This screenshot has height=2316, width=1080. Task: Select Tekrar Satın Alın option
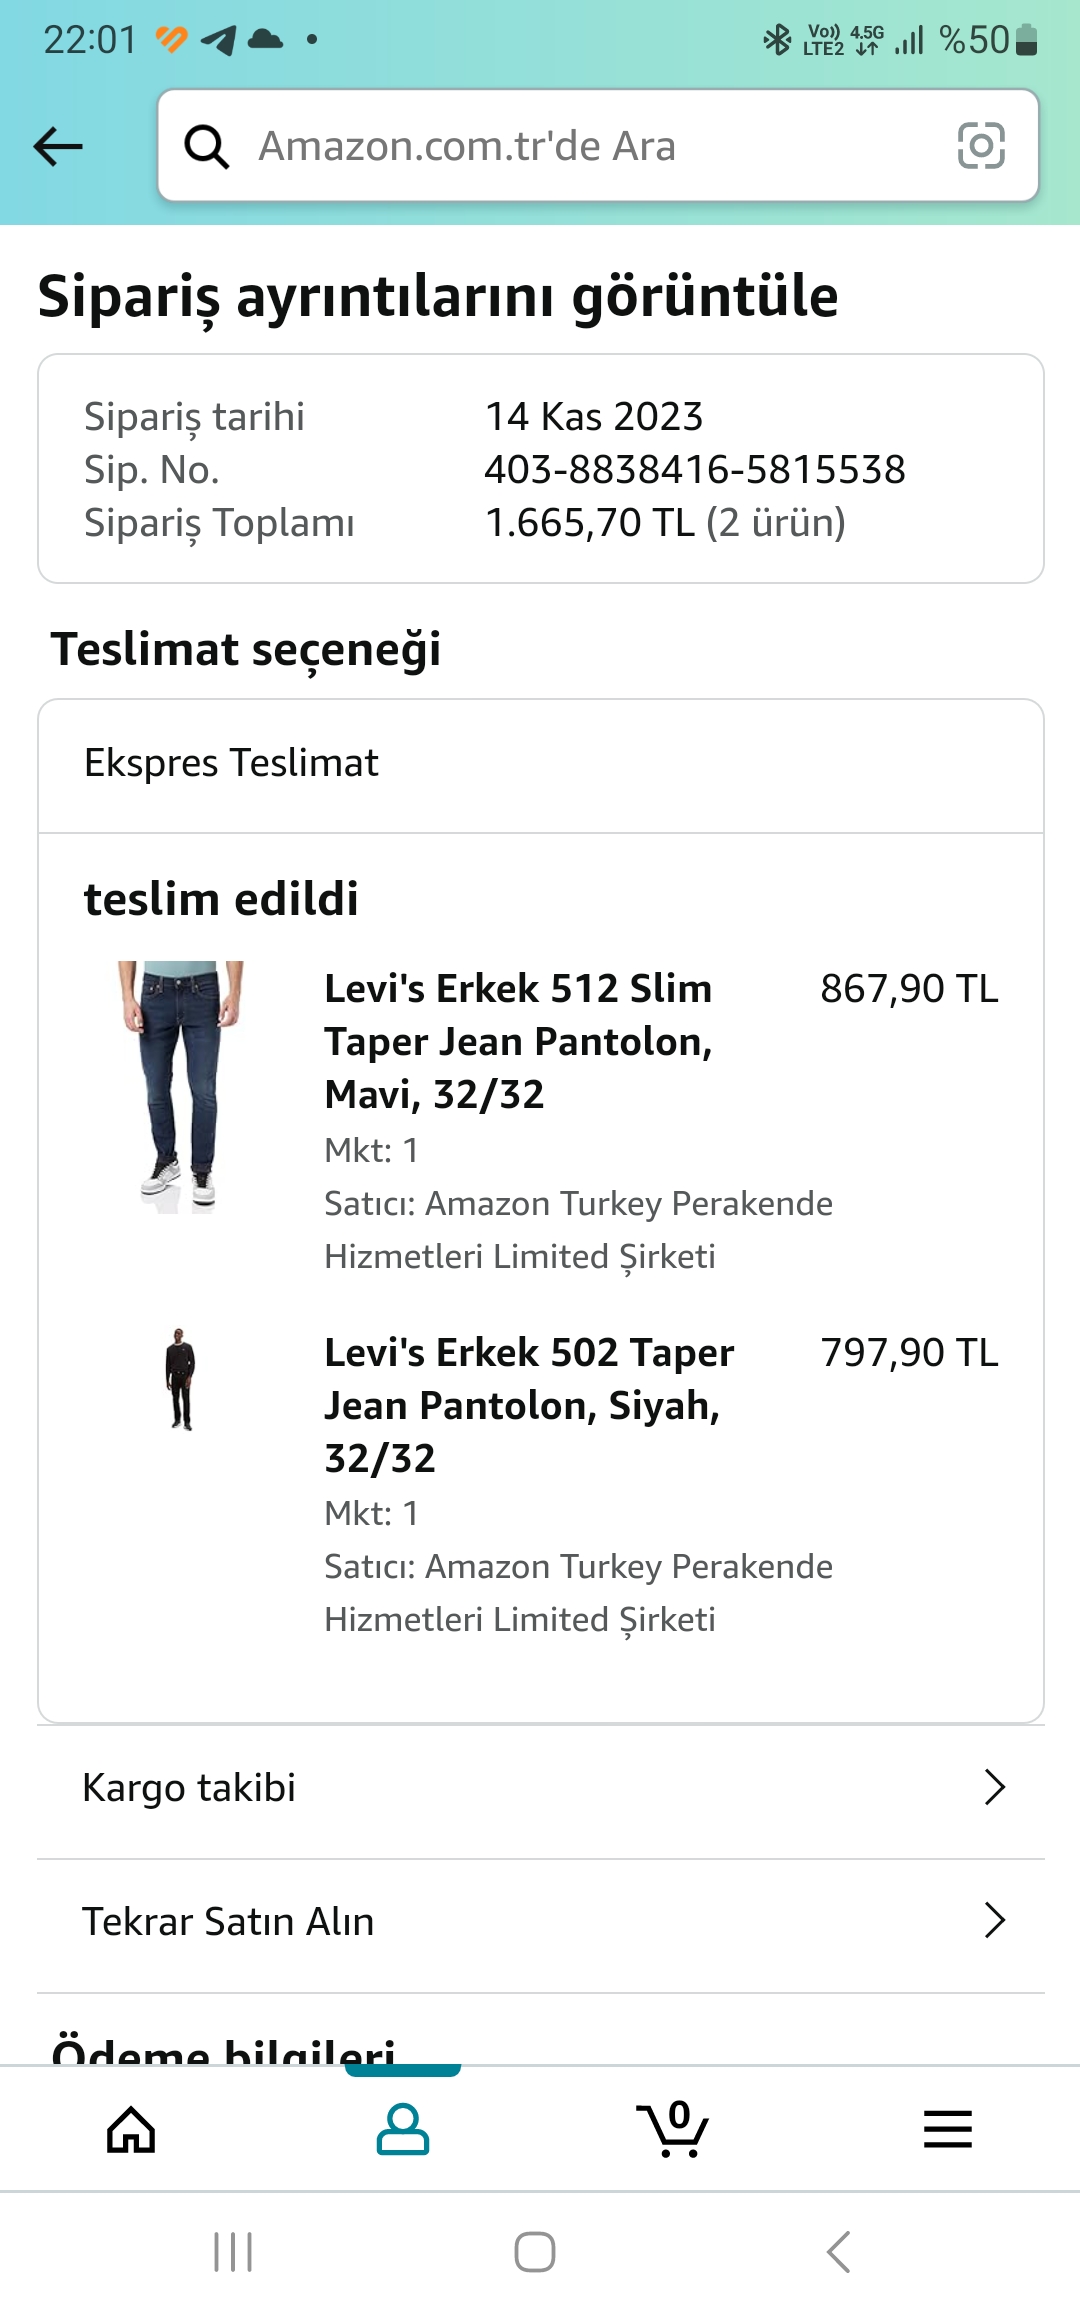(x=228, y=1922)
